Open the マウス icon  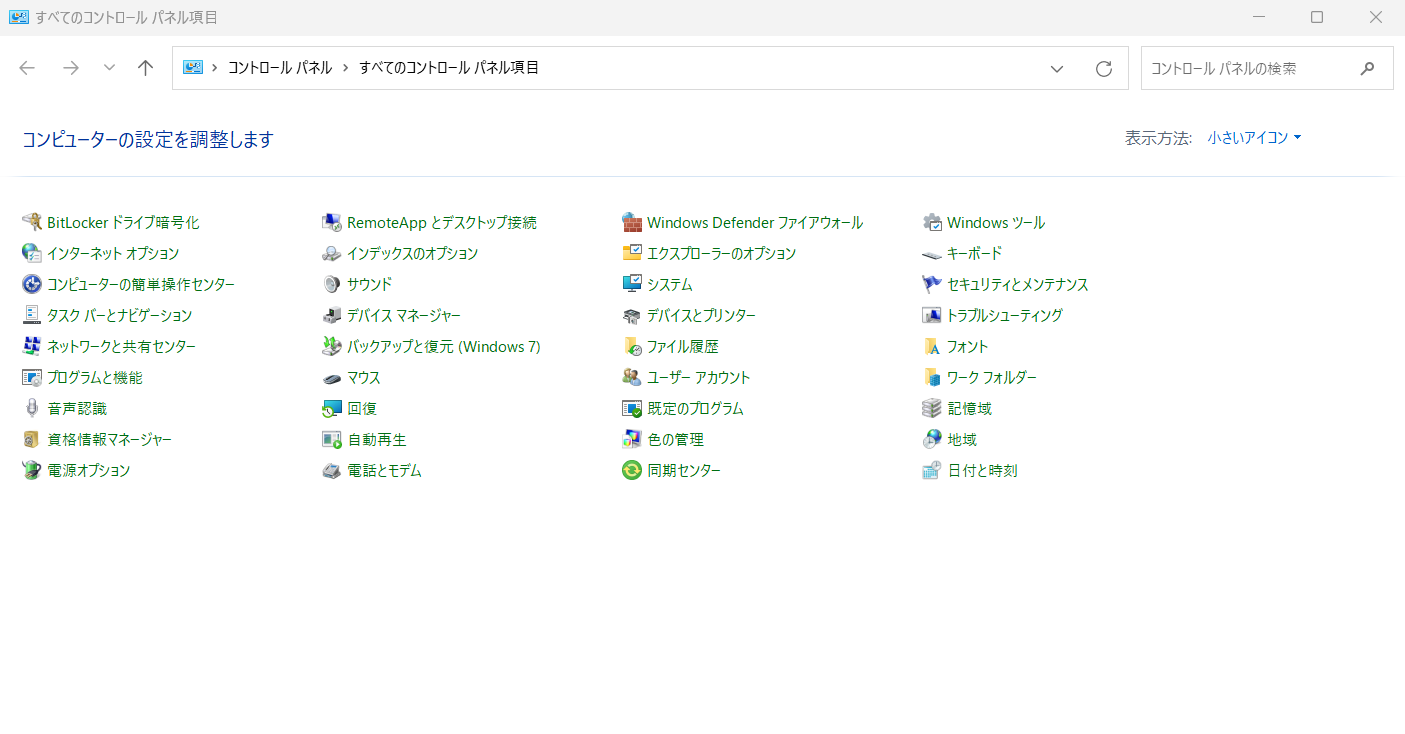point(331,377)
